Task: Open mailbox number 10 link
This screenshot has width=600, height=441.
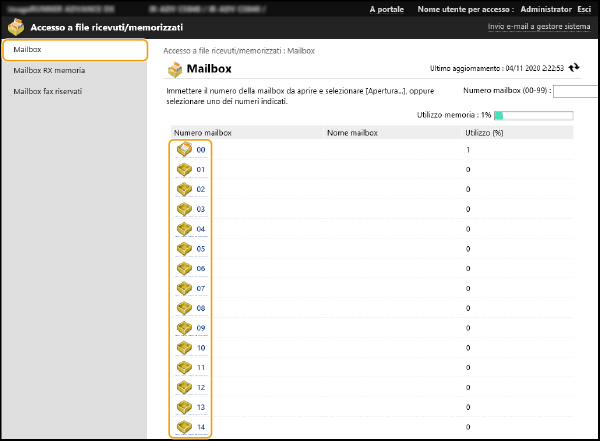Action: tap(201, 348)
